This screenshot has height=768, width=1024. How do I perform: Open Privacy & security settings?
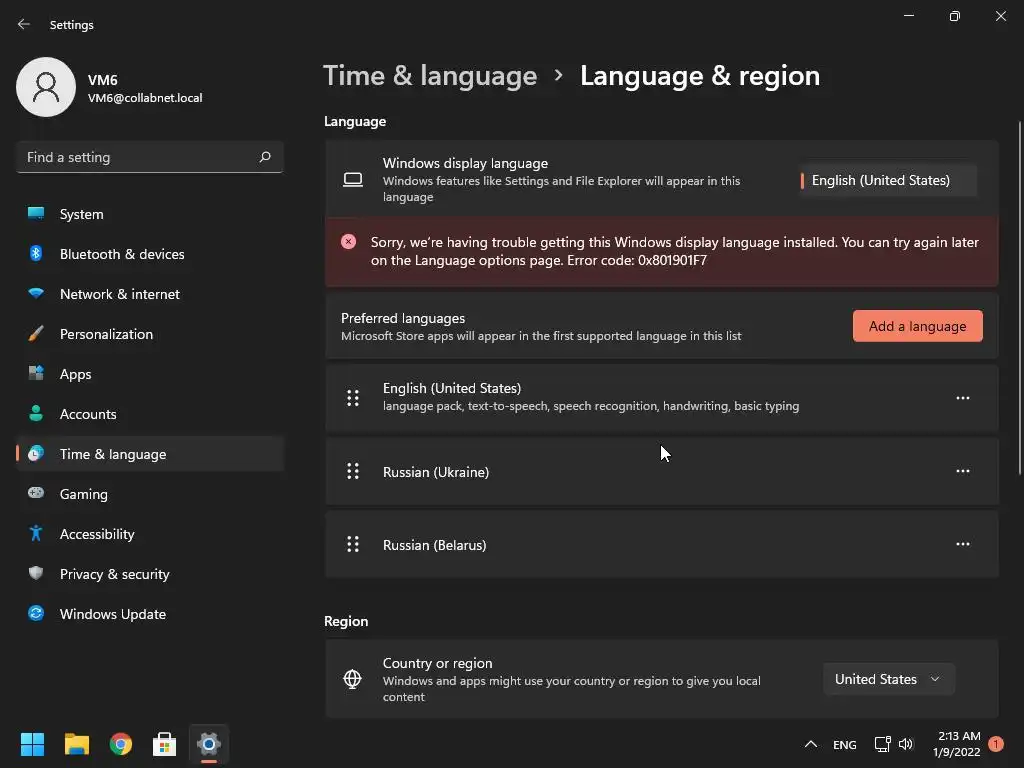point(150,573)
